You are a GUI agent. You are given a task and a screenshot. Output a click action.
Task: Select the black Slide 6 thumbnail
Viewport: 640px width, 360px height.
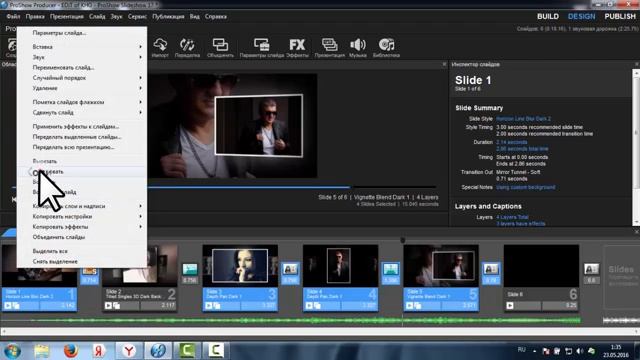point(541,266)
